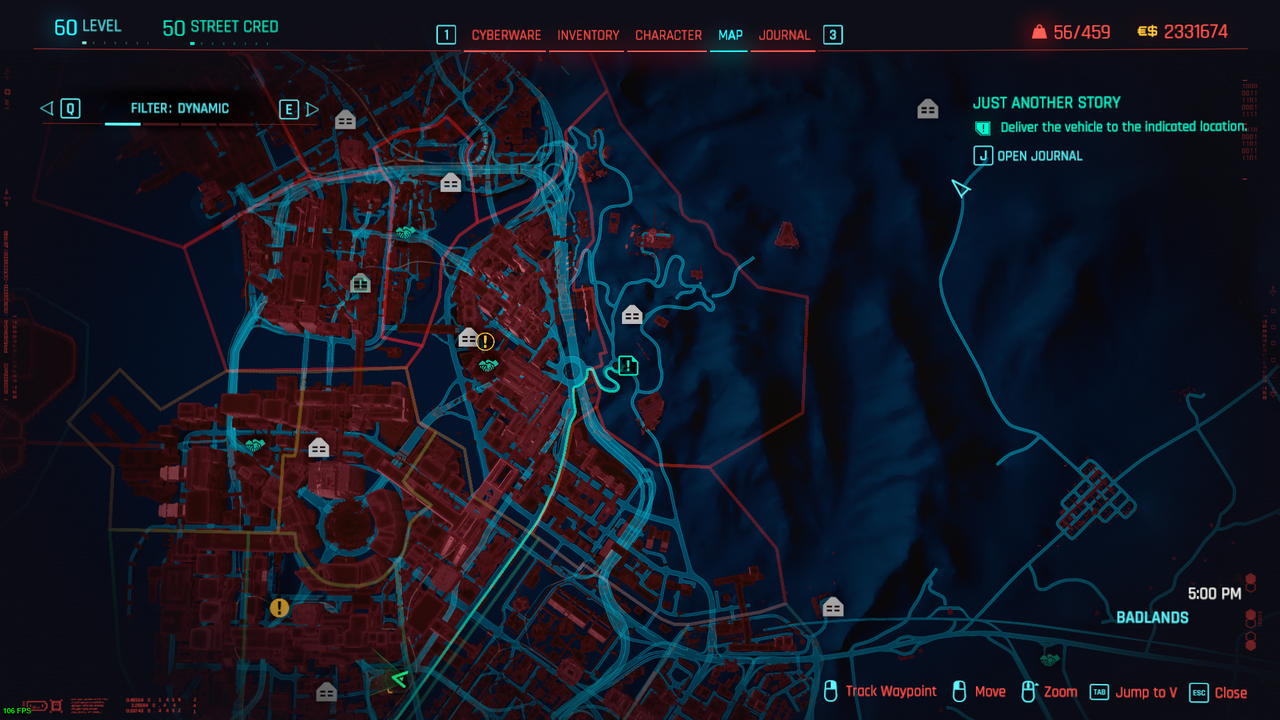Switch to next filter with E arrow
This screenshot has width=1280, height=720.
coord(312,109)
